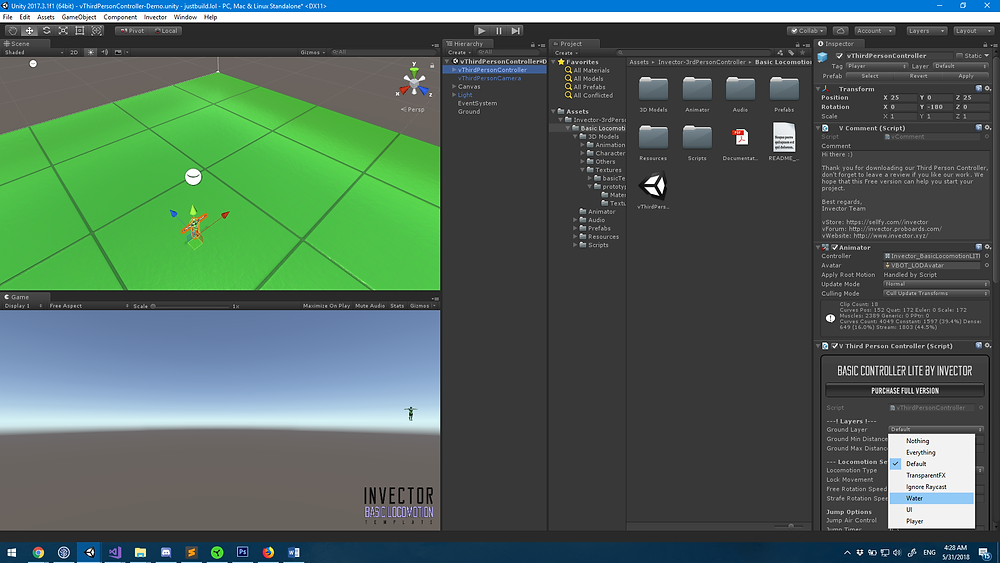The height and width of the screenshot is (563, 1000).
Task: Click the Purchase Full Version button
Action: click(x=905, y=390)
